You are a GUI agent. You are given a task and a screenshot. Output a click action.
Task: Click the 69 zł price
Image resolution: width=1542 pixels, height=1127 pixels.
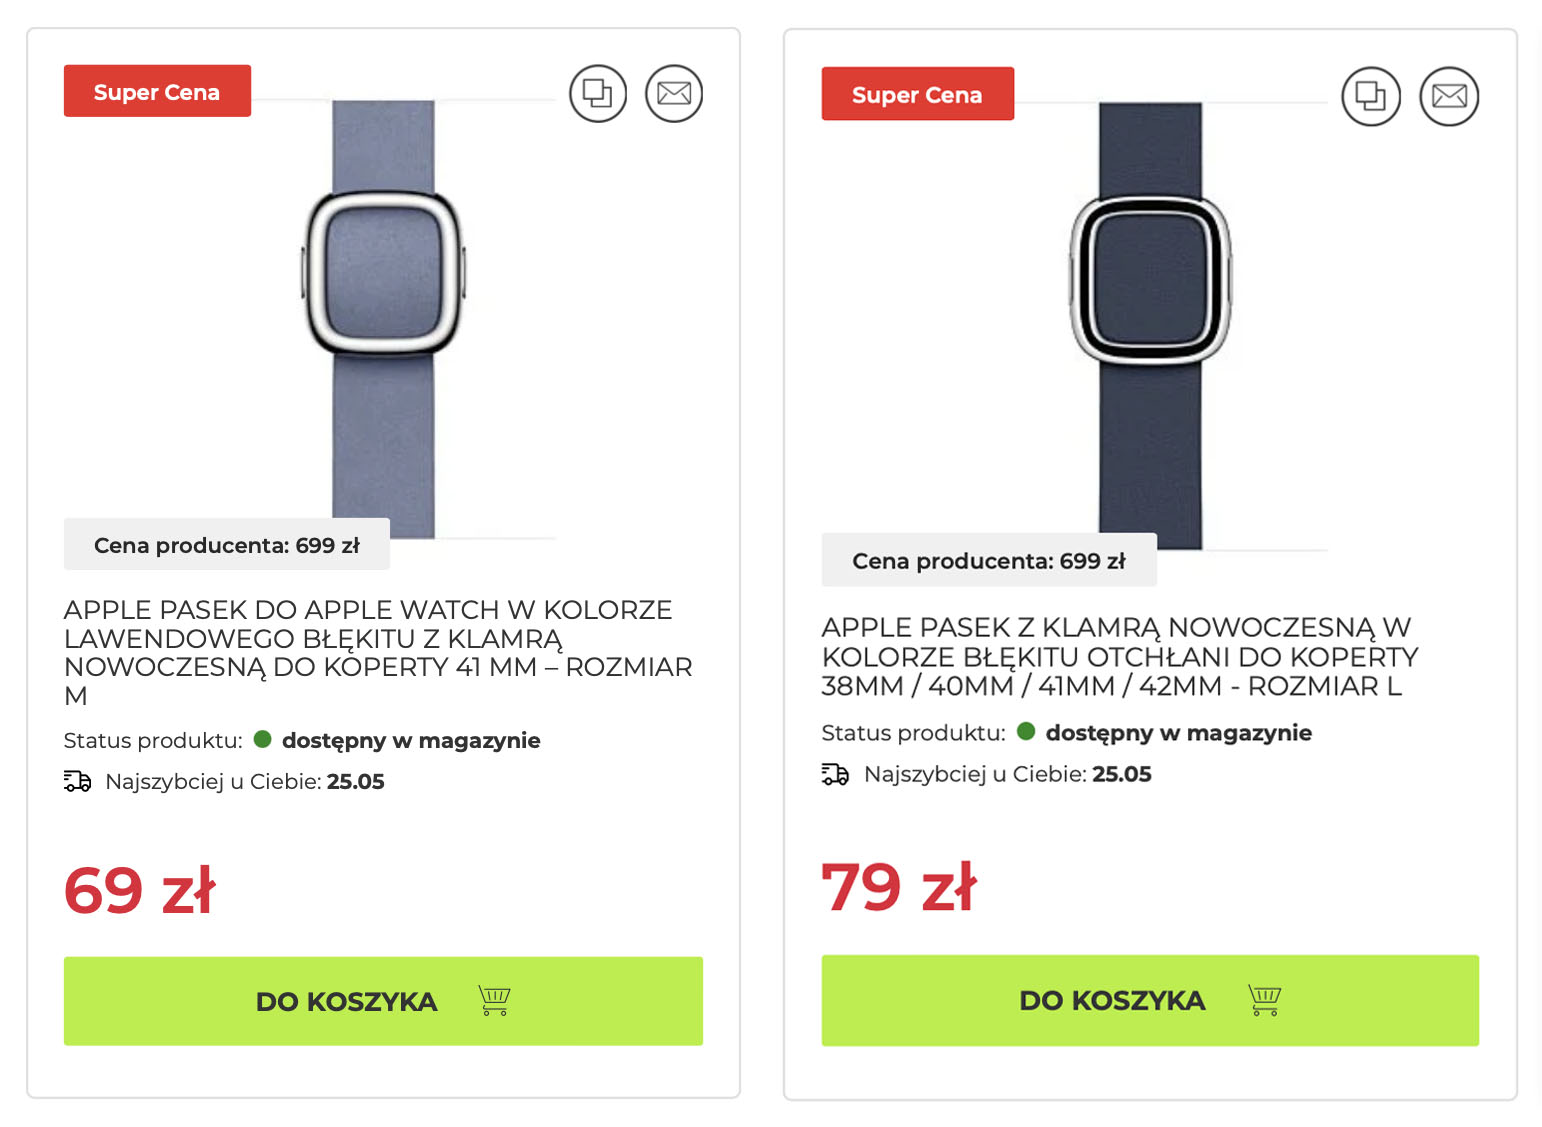(x=140, y=890)
